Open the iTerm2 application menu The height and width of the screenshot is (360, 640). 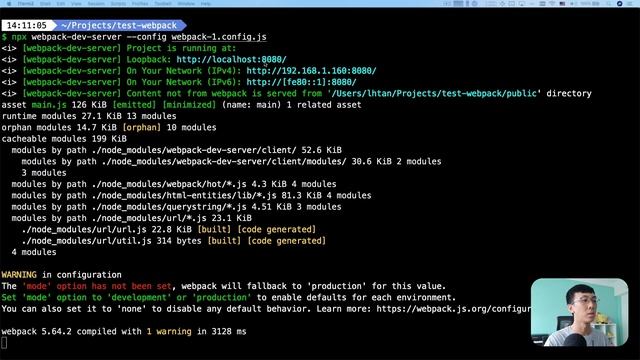(x=25, y=4)
